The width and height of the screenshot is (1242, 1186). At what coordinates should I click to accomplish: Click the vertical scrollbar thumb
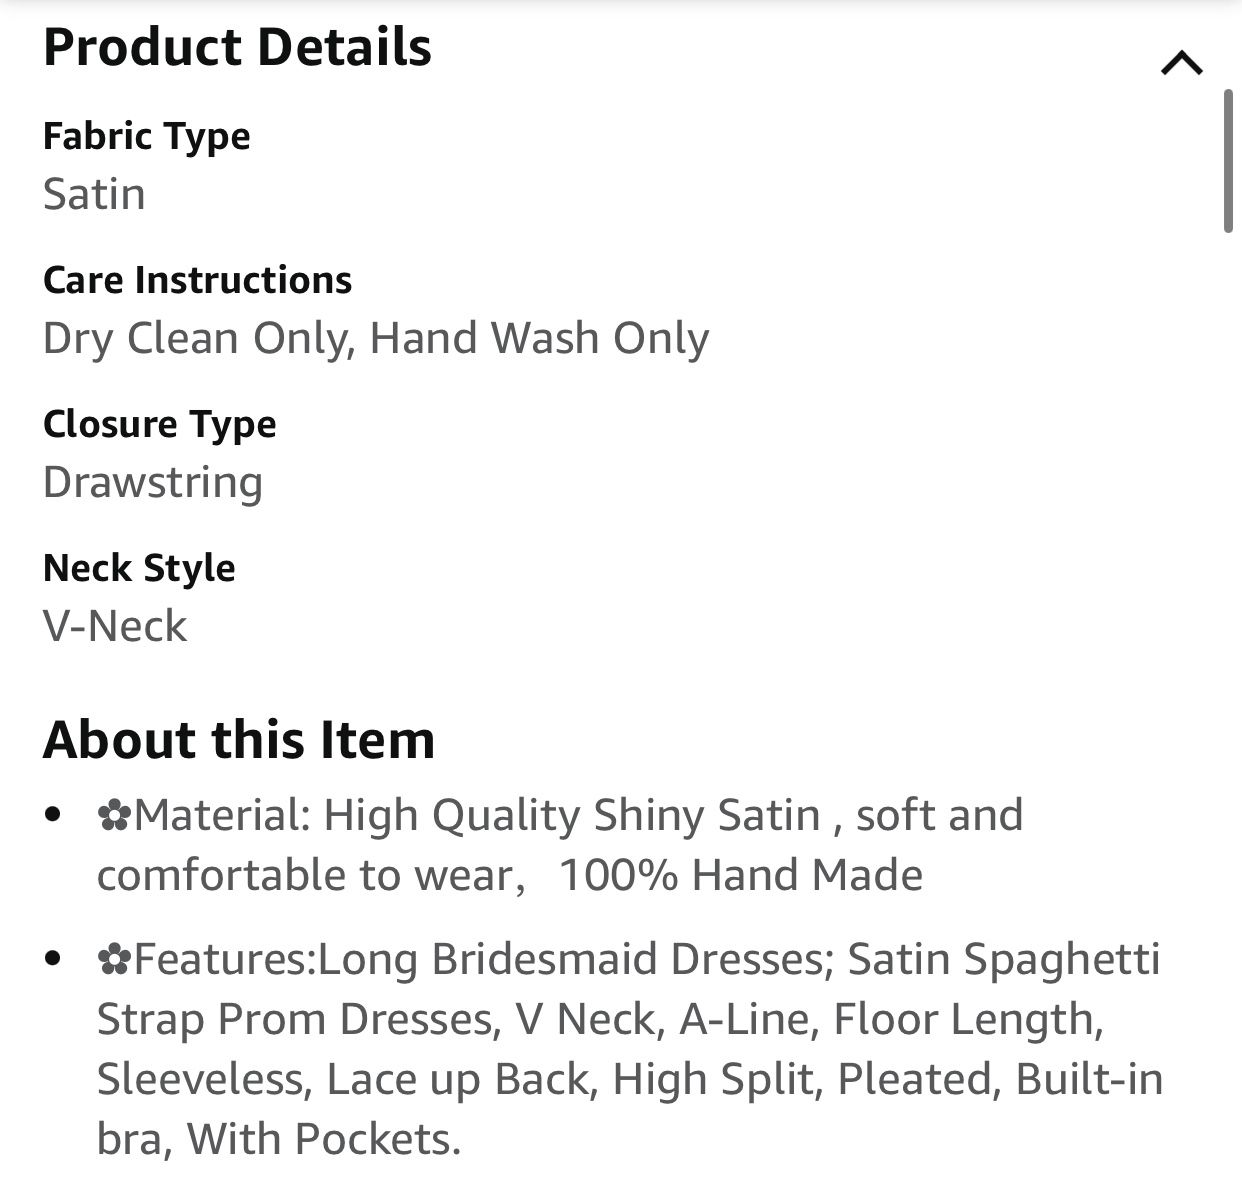coord(1228,161)
